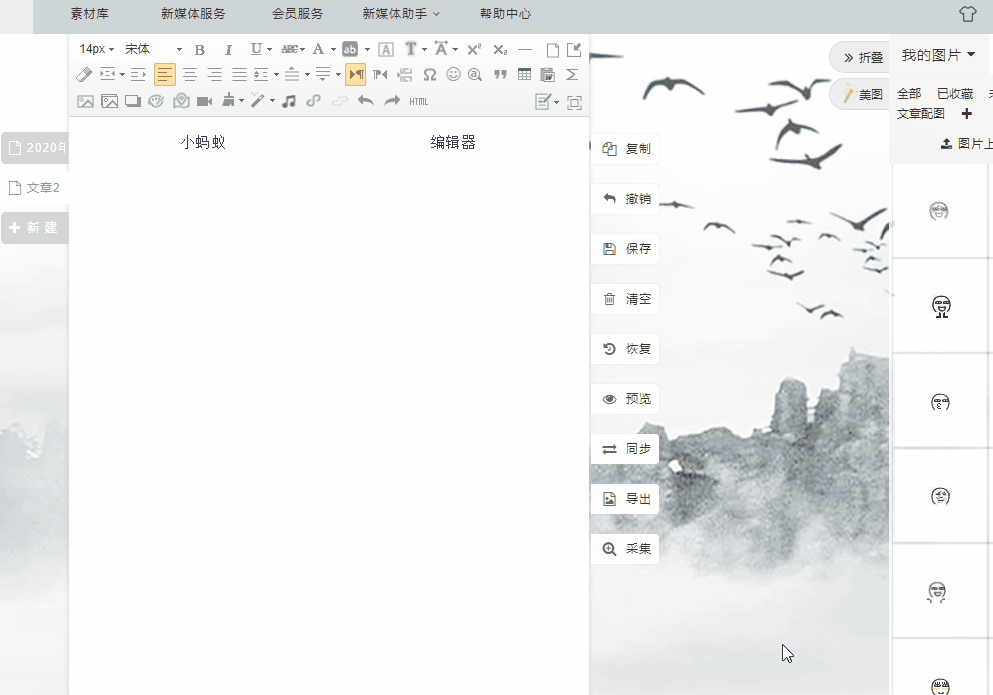Click the emoji smiley face icon
Image resolution: width=993 pixels, height=695 pixels.
[453, 75]
